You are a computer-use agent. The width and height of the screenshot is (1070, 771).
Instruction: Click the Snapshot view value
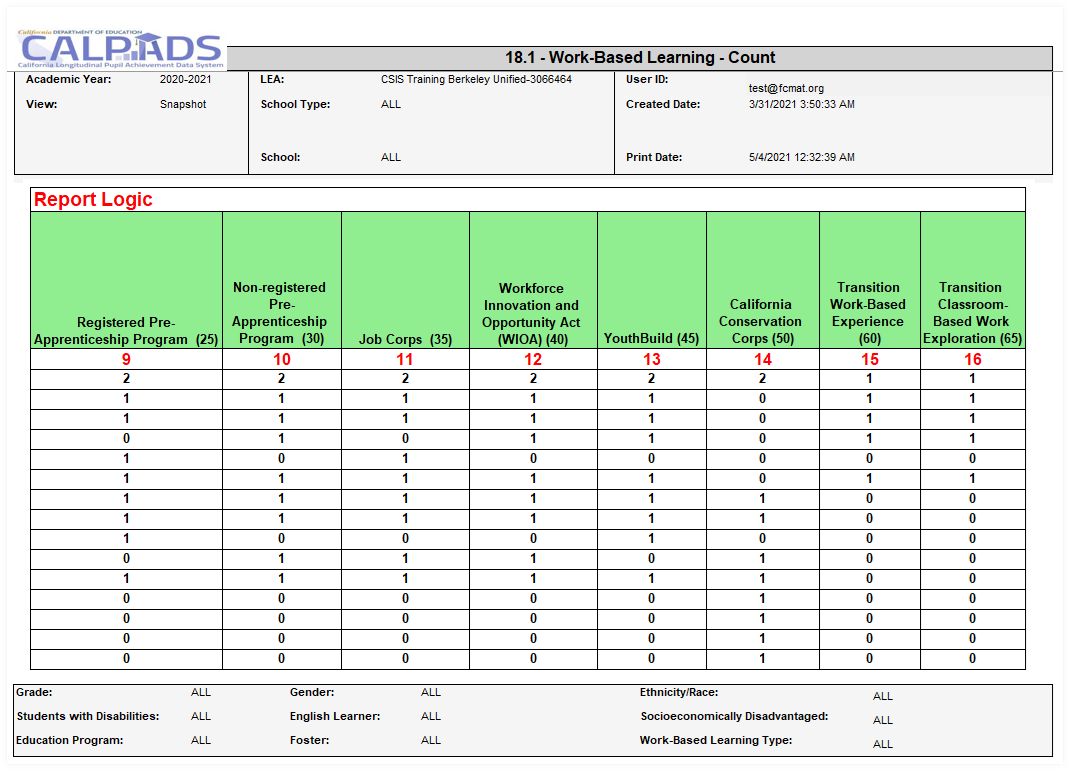pos(183,104)
